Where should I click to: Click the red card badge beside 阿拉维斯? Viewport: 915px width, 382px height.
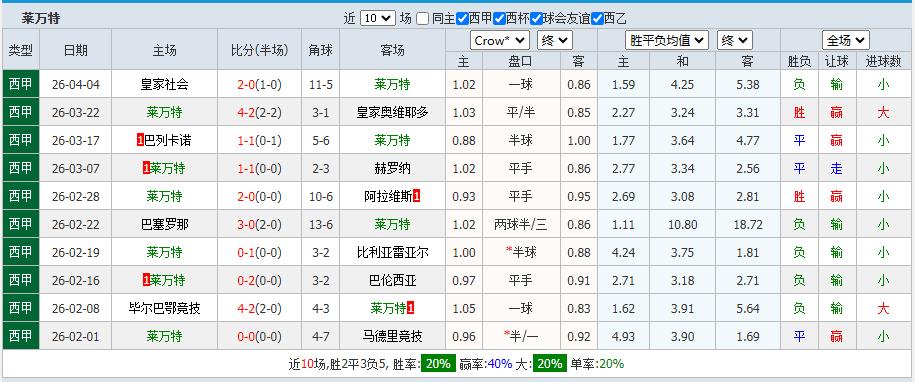pos(416,197)
